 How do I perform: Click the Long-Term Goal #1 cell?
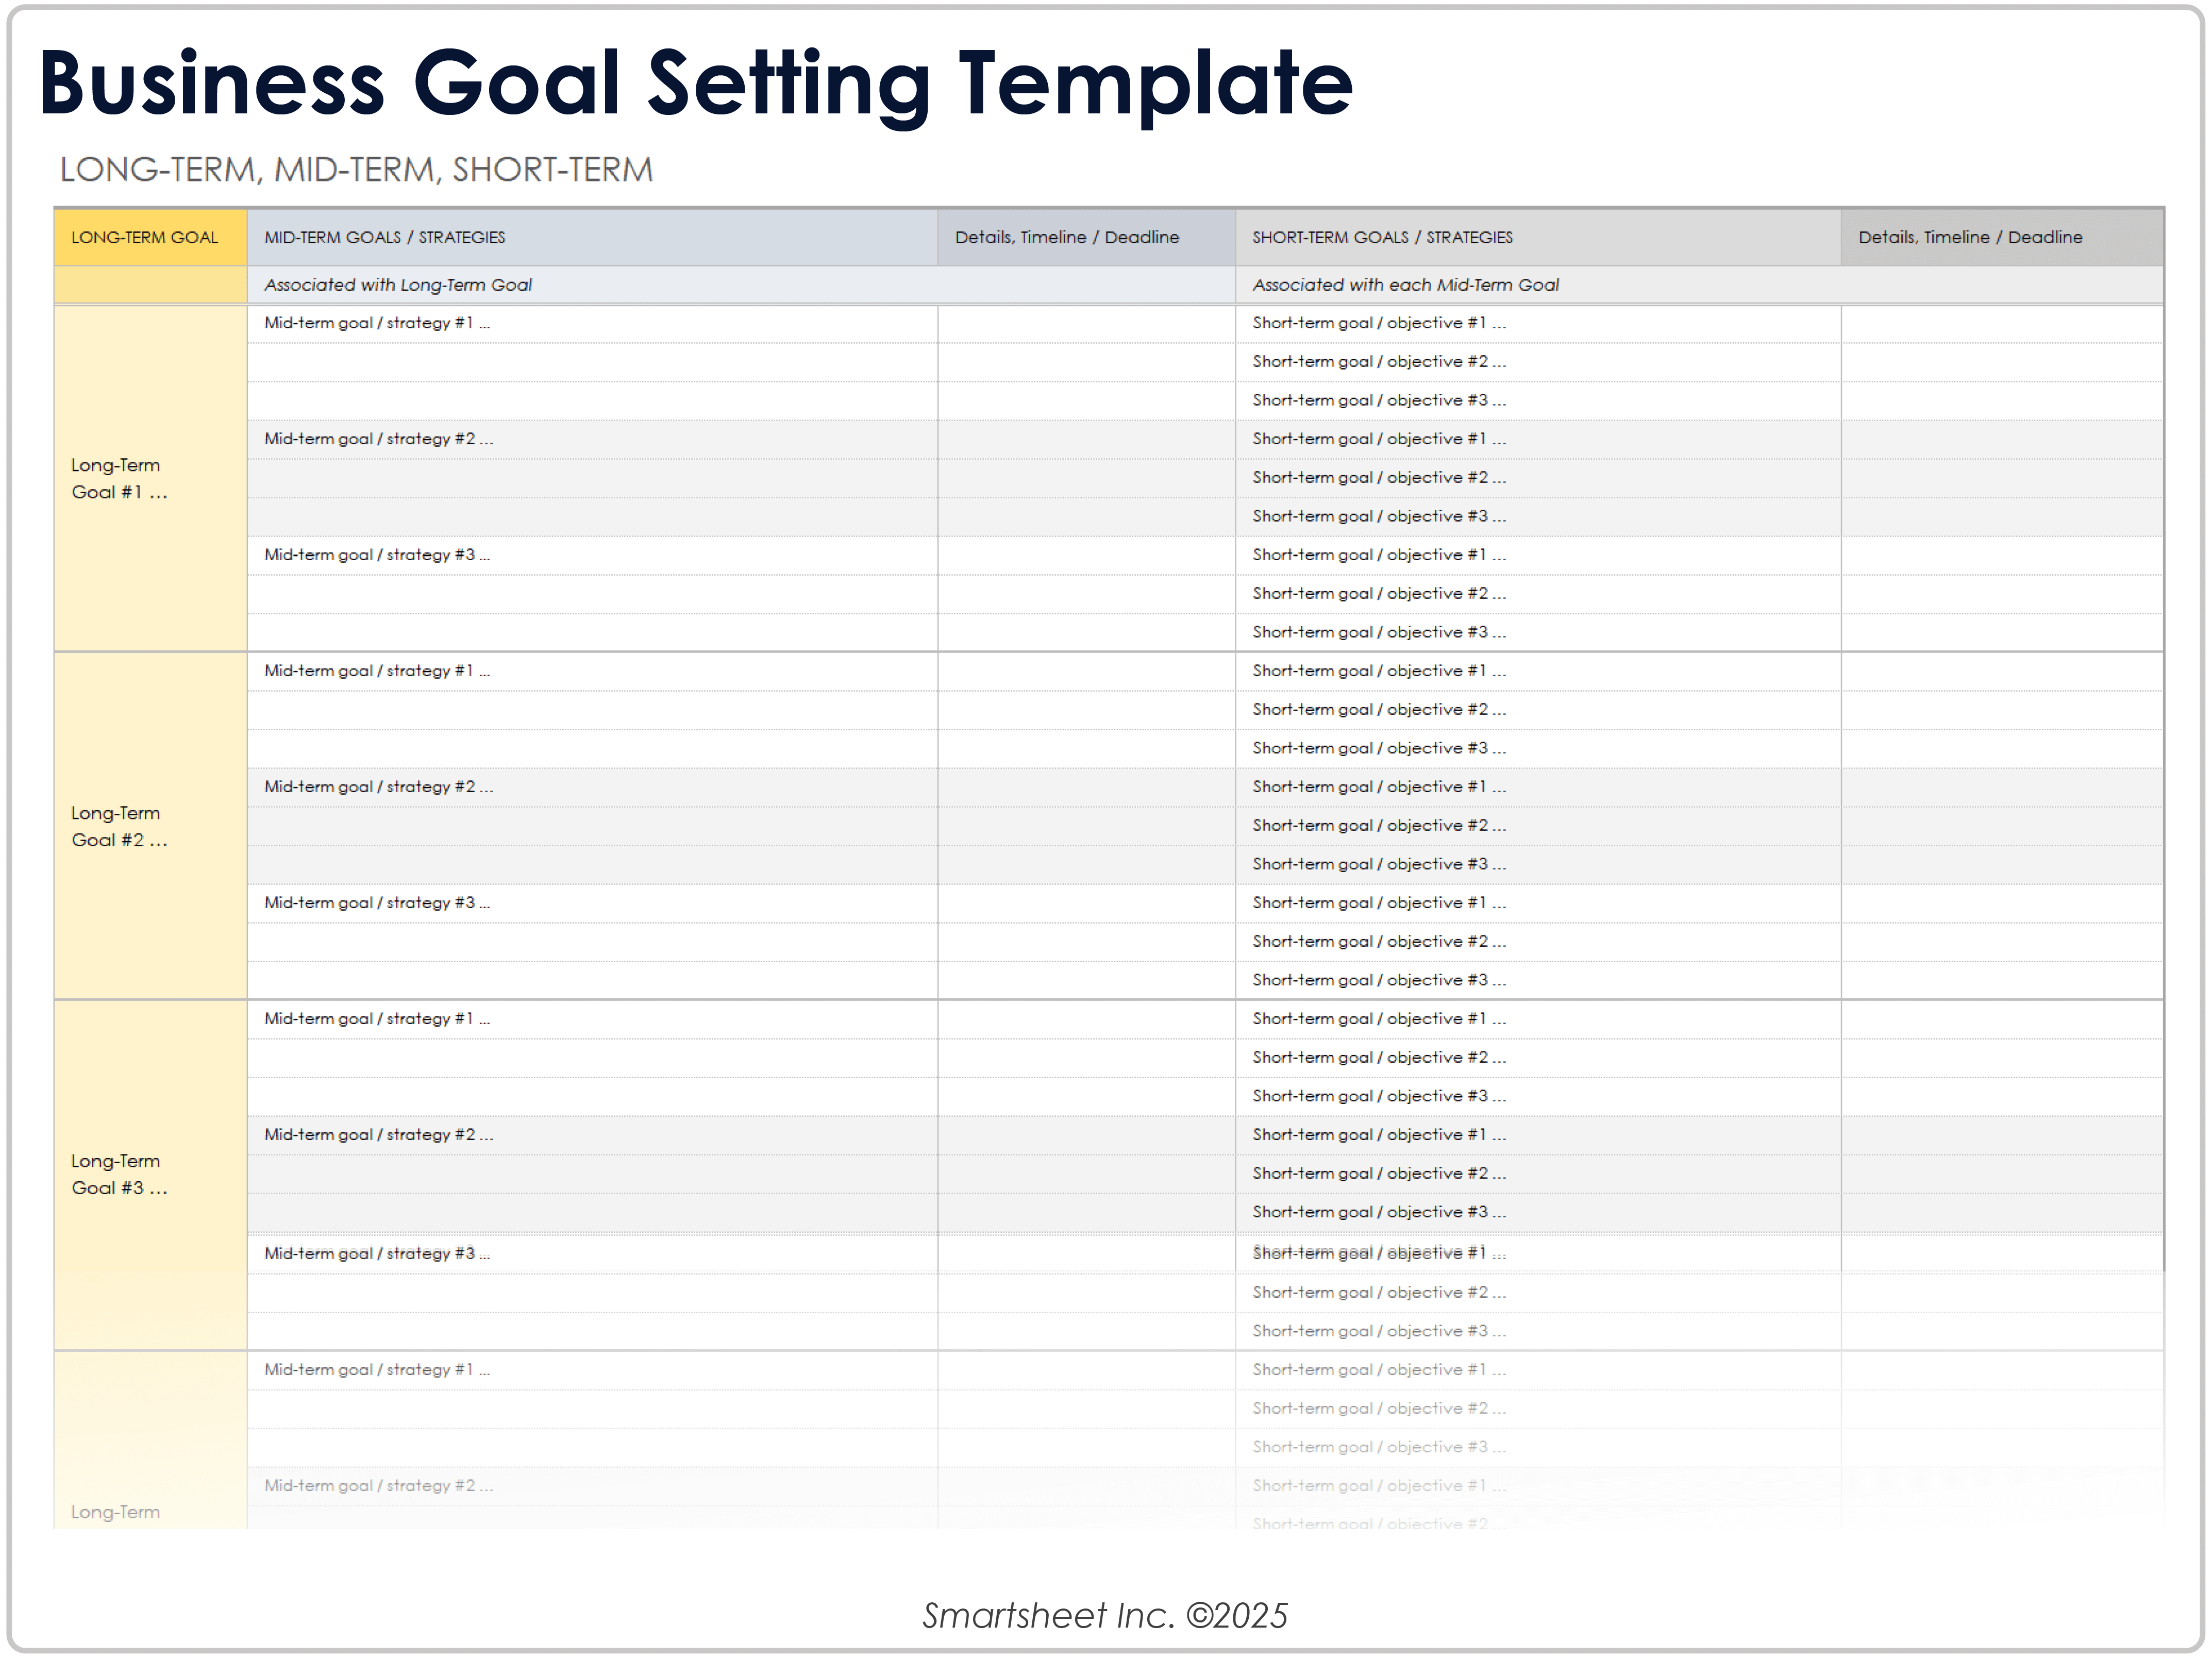coord(119,479)
